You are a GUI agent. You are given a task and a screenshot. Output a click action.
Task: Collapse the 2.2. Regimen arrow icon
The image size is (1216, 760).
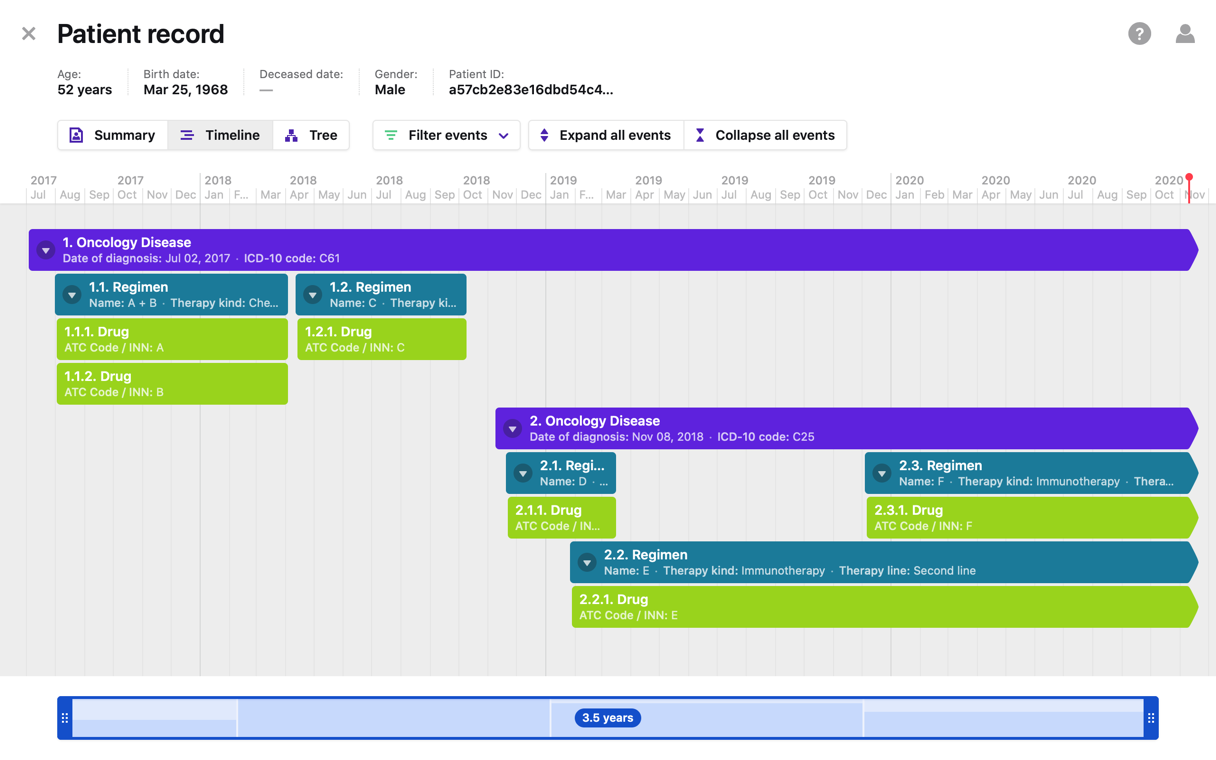pyautogui.click(x=587, y=563)
